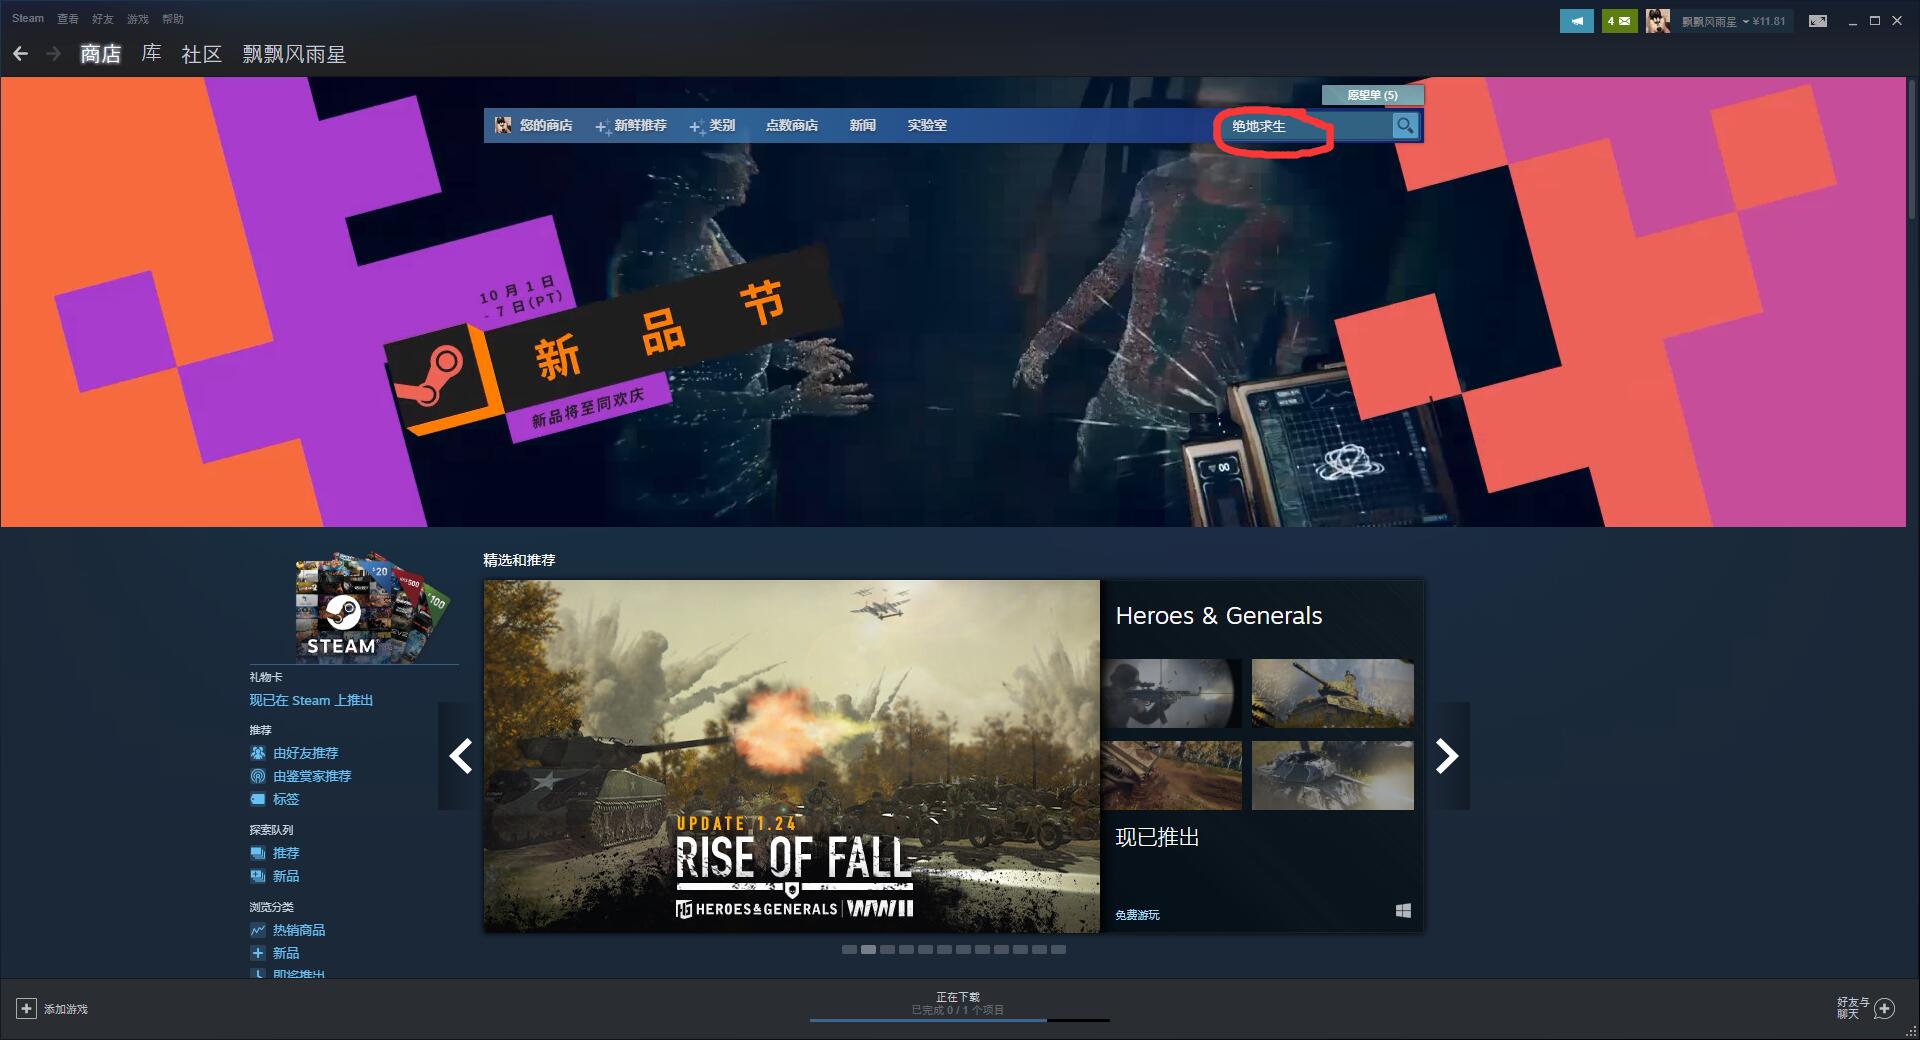Screen dimensions: 1920x1040
Task: Show previous featured game arrow
Action: (460, 756)
